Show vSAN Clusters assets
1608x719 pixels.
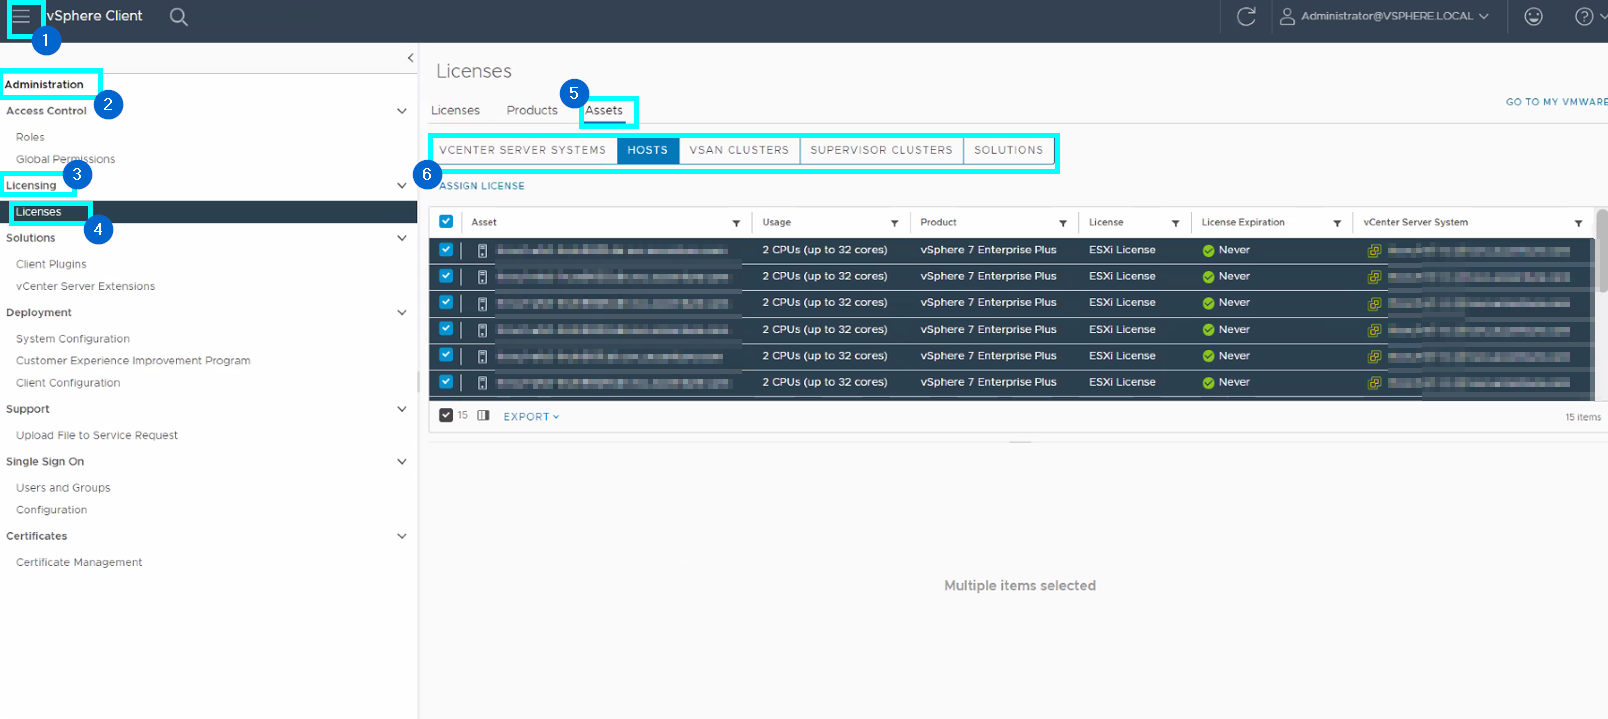point(739,150)
